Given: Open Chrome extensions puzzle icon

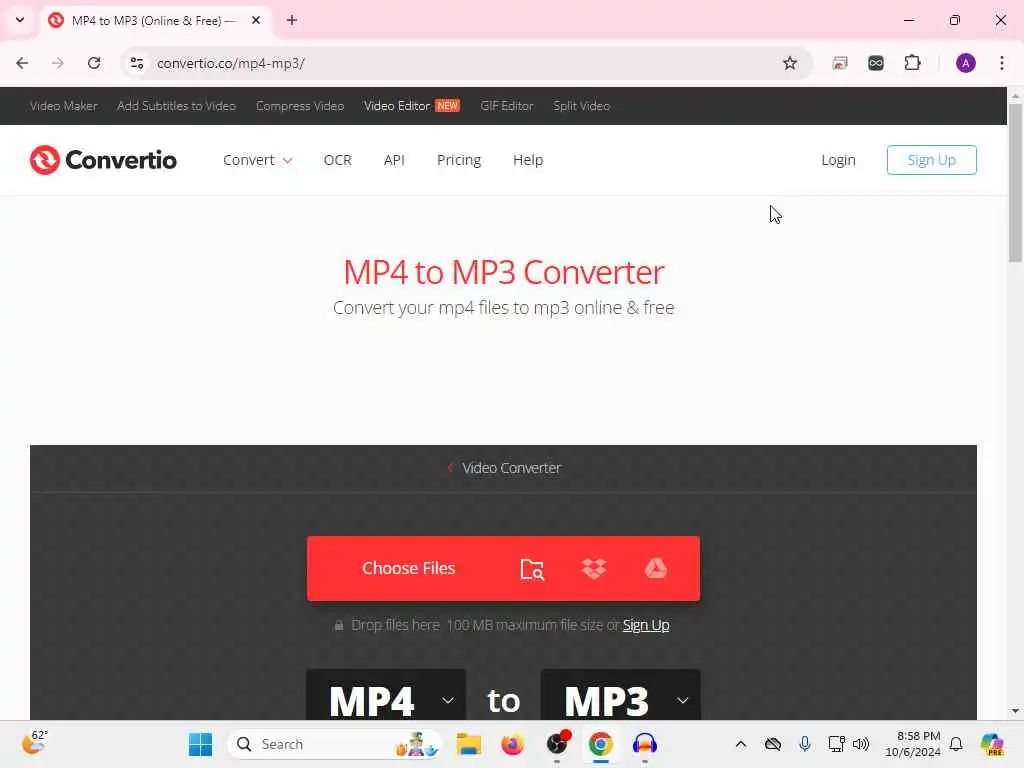Looking at the screenshot, I should coord(912,63).
